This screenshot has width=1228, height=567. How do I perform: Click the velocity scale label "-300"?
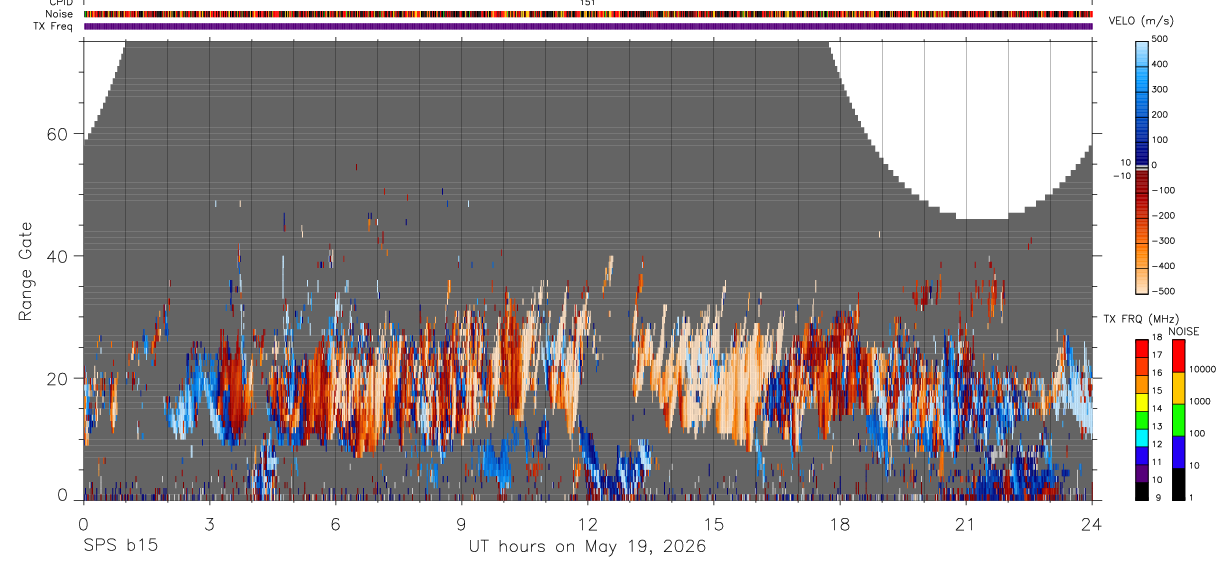1162,241
